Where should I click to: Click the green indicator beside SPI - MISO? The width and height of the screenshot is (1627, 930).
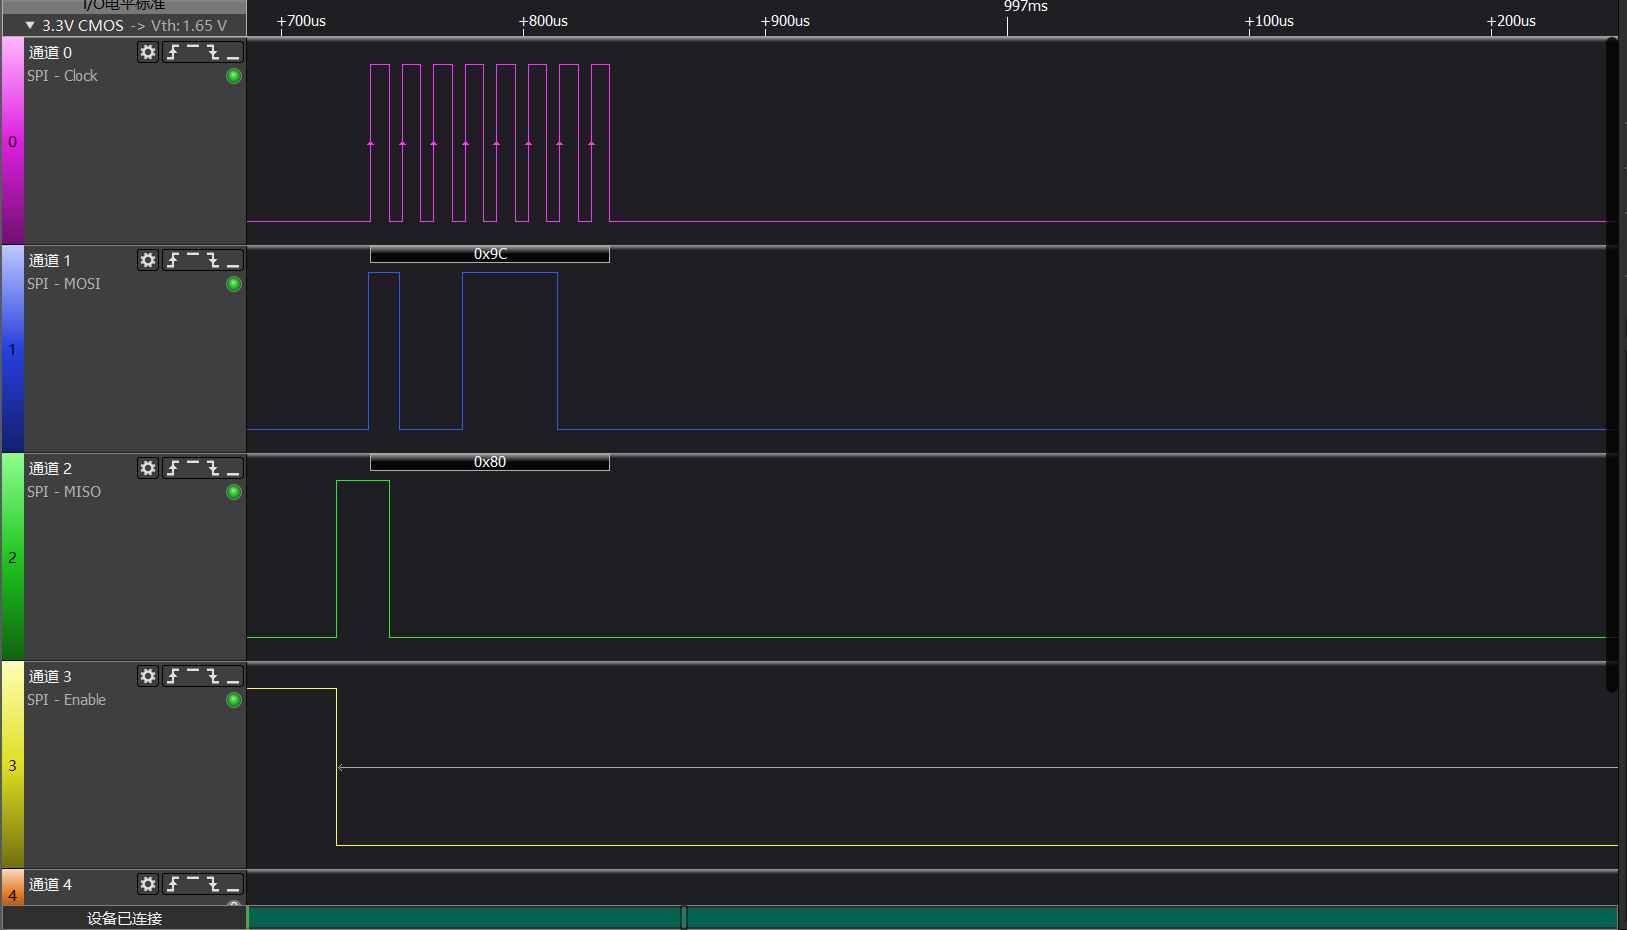click(234, 492)
